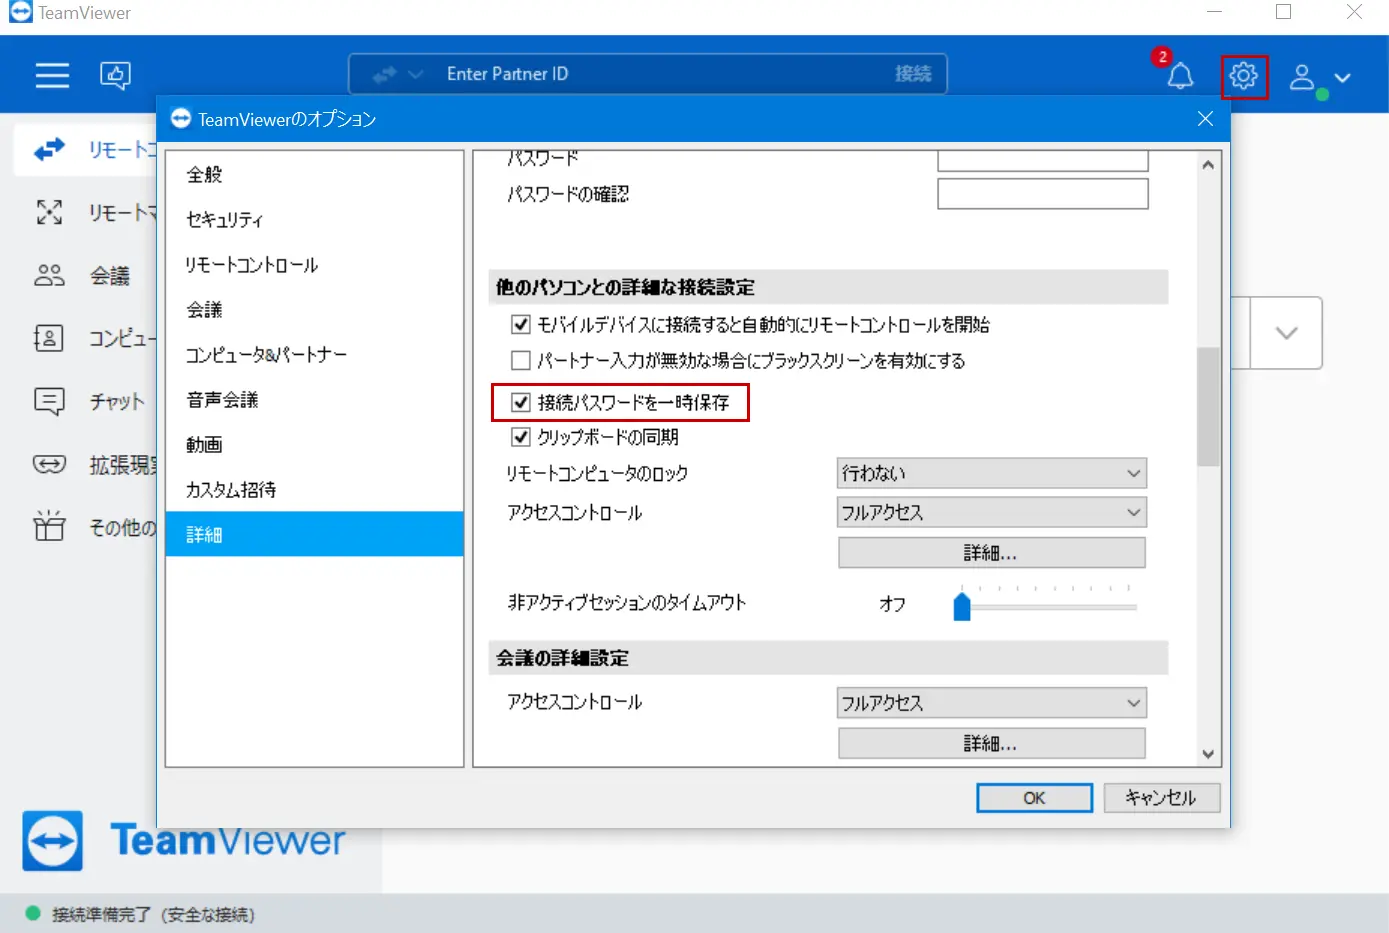Screen dimensions: 1389x933
Task: Select the remote control arrows icon in sidebar
Action: 49,149
